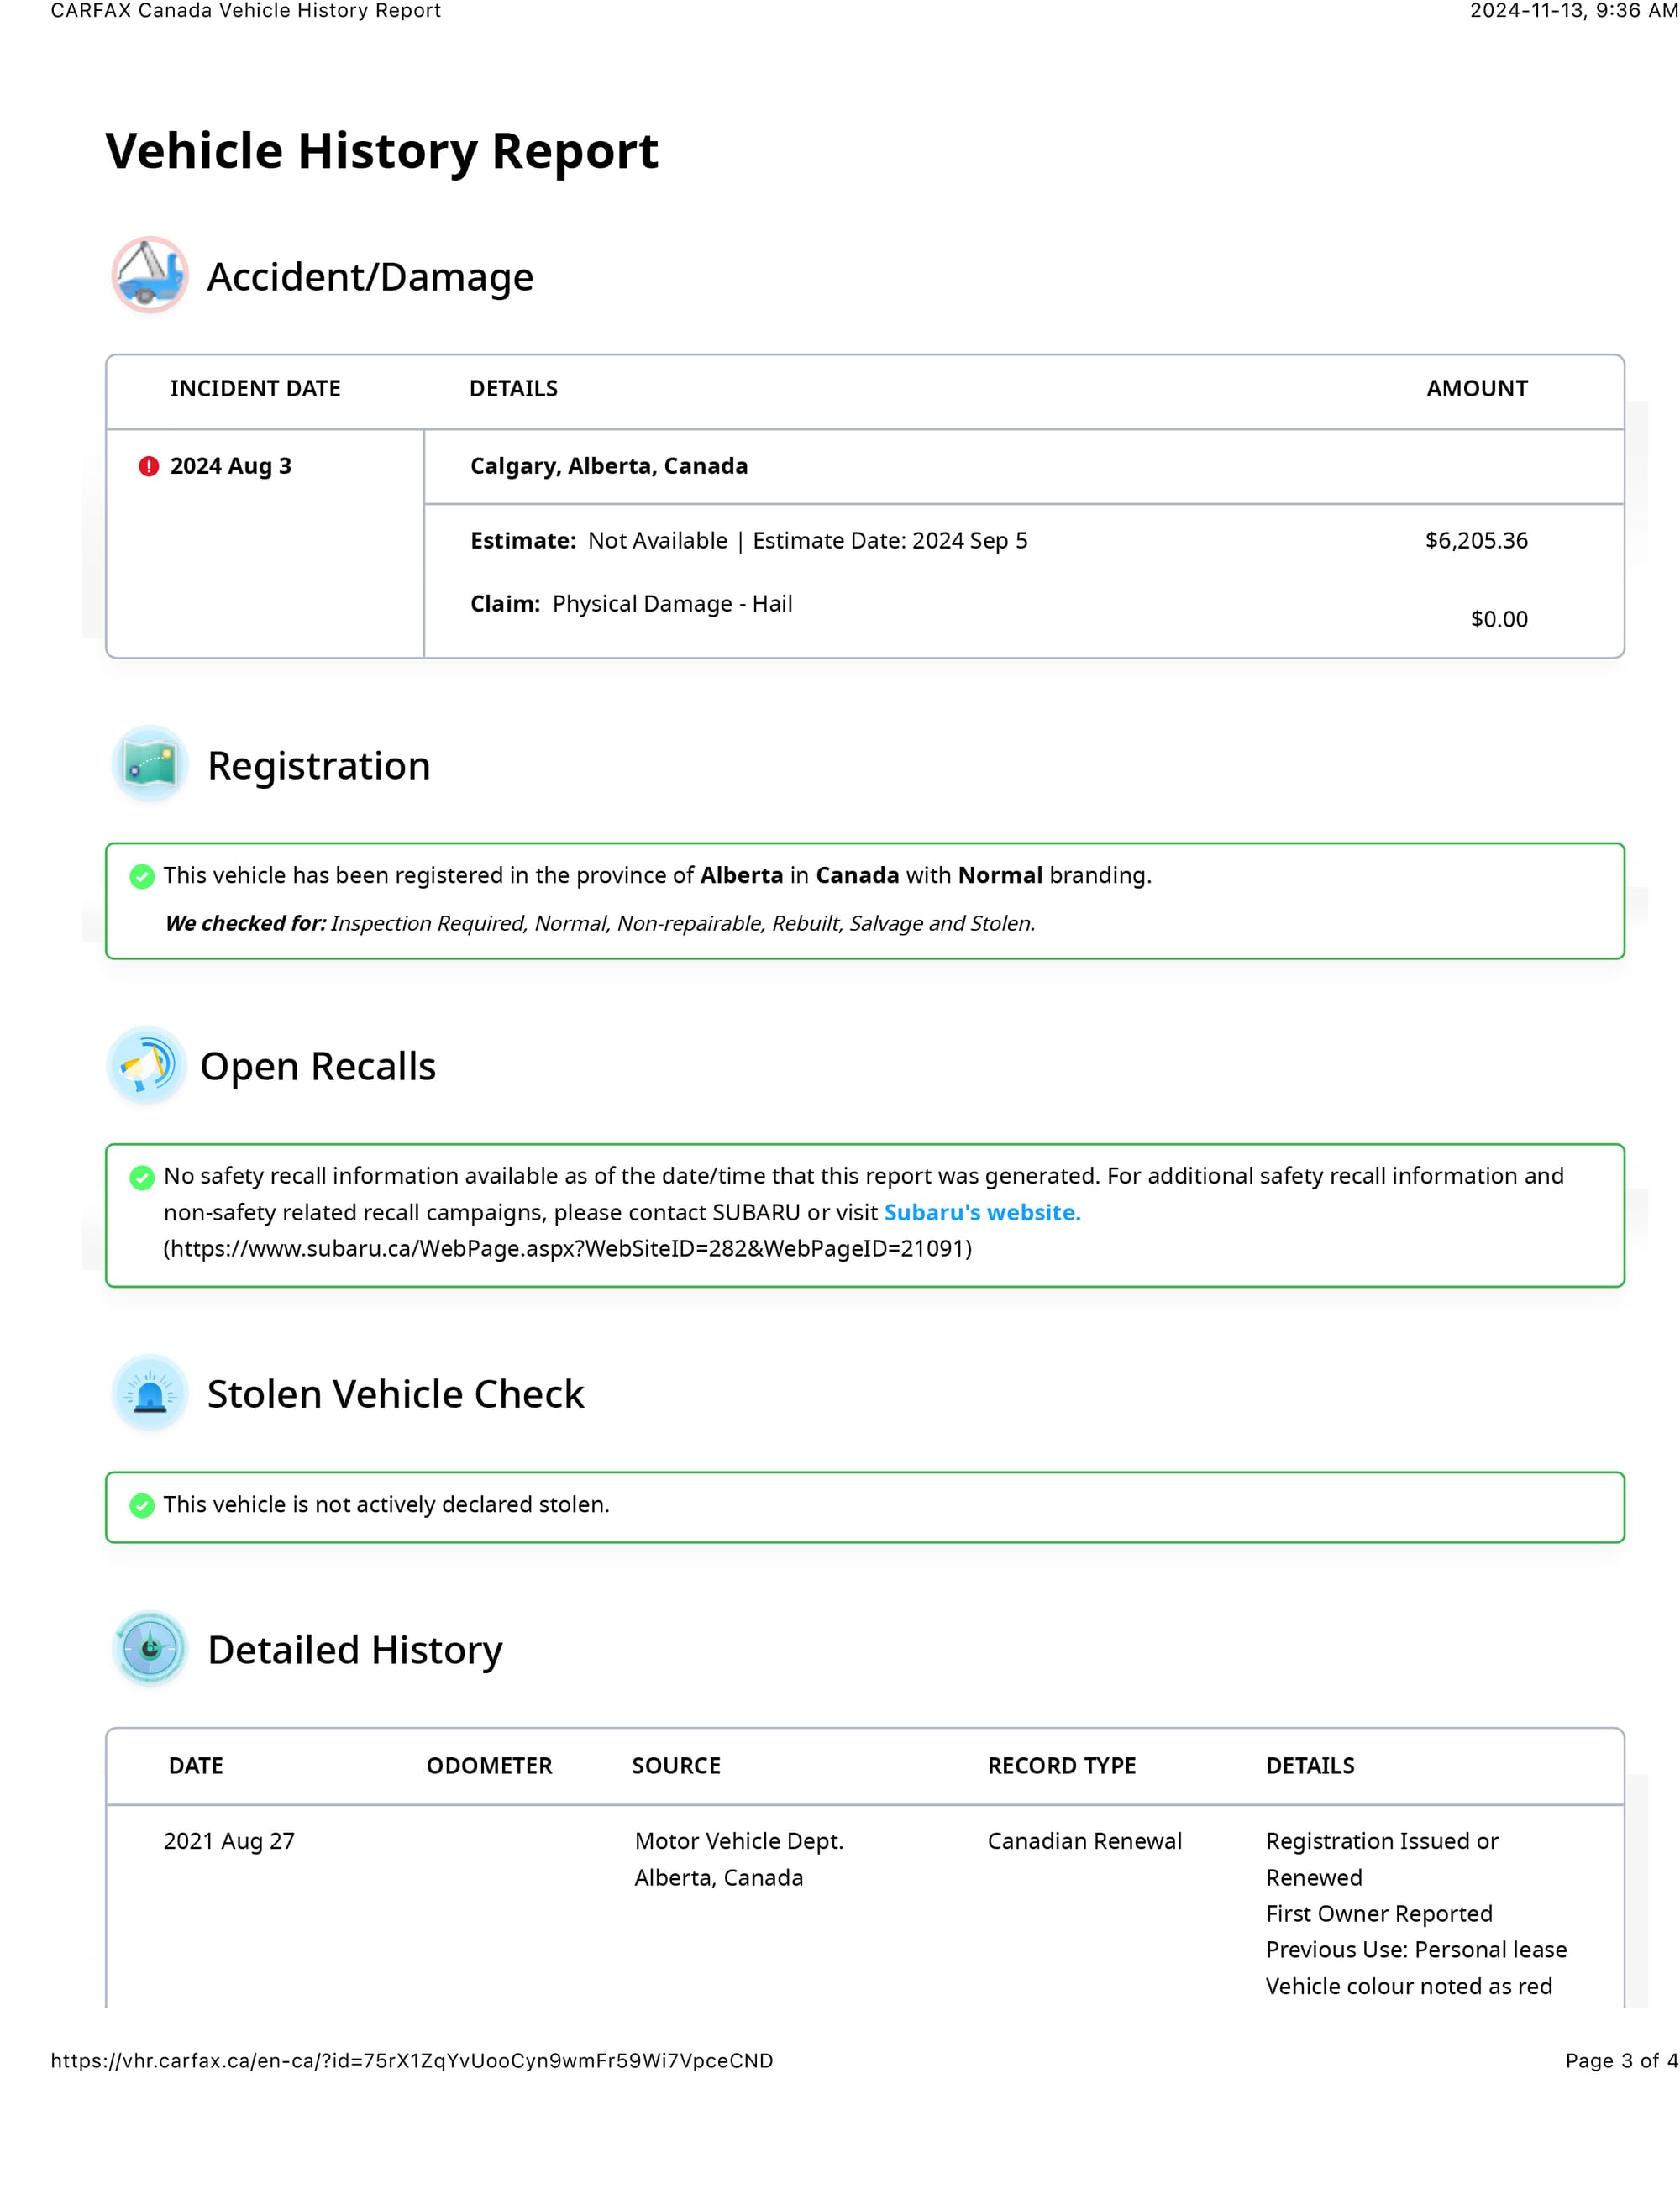This screenshot has width=1680, height=2189.
Task: Click the Open Recalls megaphone icon
Action: point(147,1065)
